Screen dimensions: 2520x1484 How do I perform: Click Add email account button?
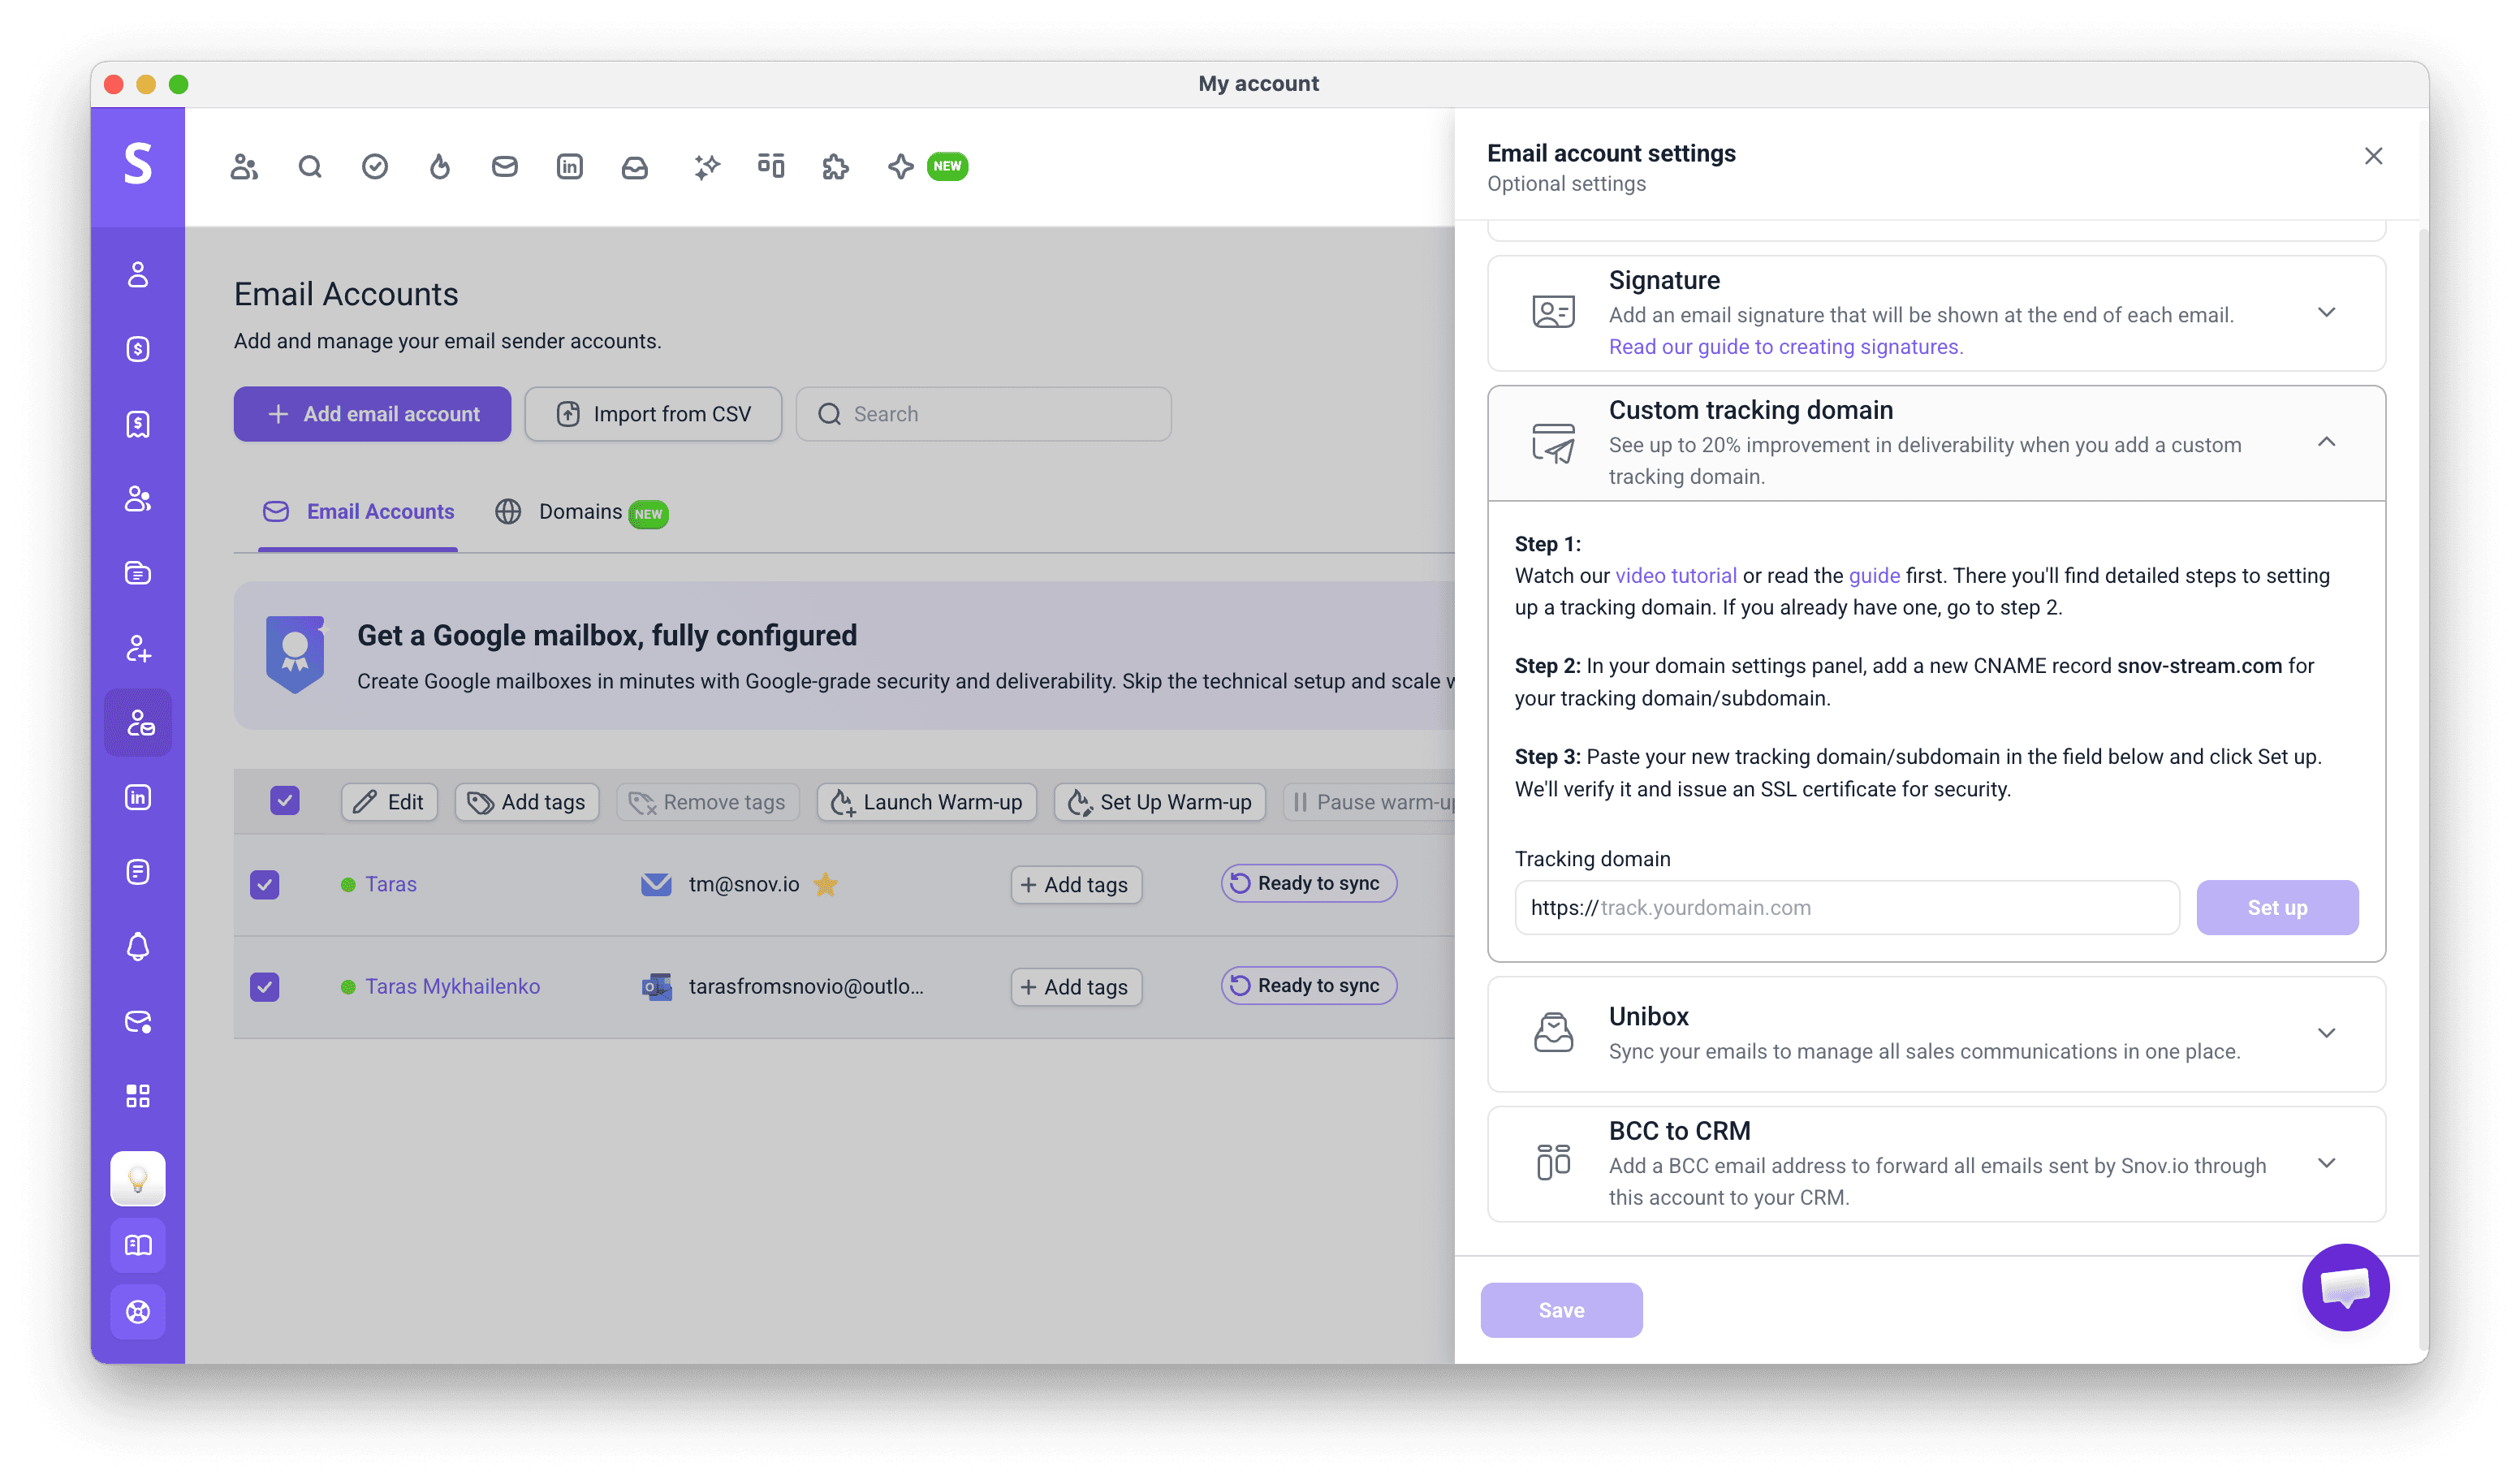tap(372, 414)
